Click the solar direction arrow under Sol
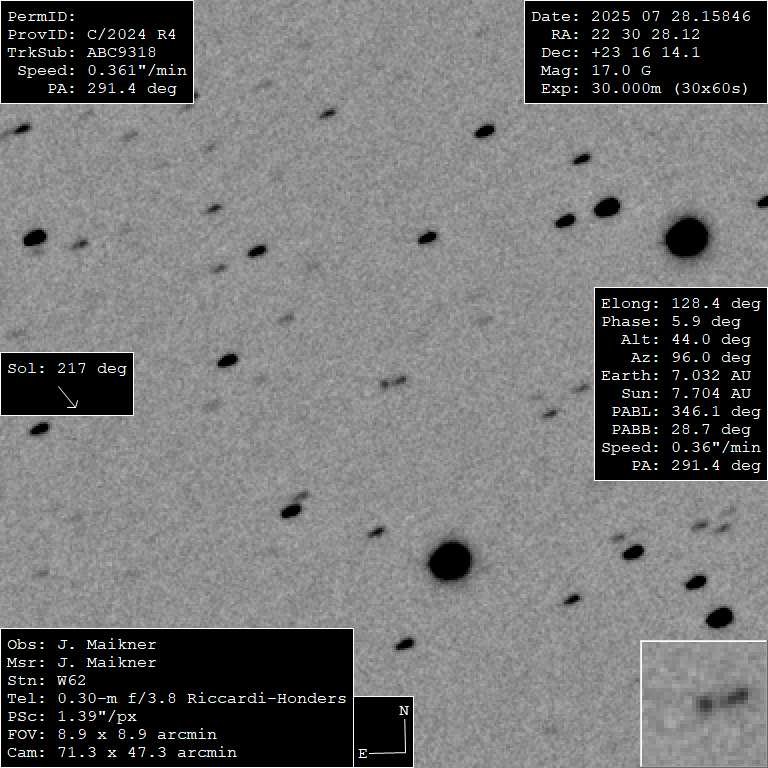The image size is (768, 768). click(x=68, y=397)
